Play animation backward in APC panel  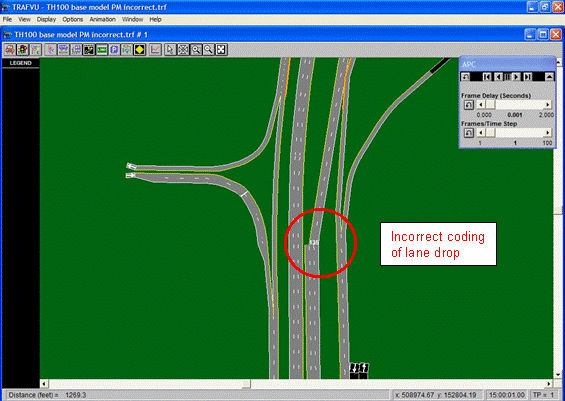(x=498, y=77)
